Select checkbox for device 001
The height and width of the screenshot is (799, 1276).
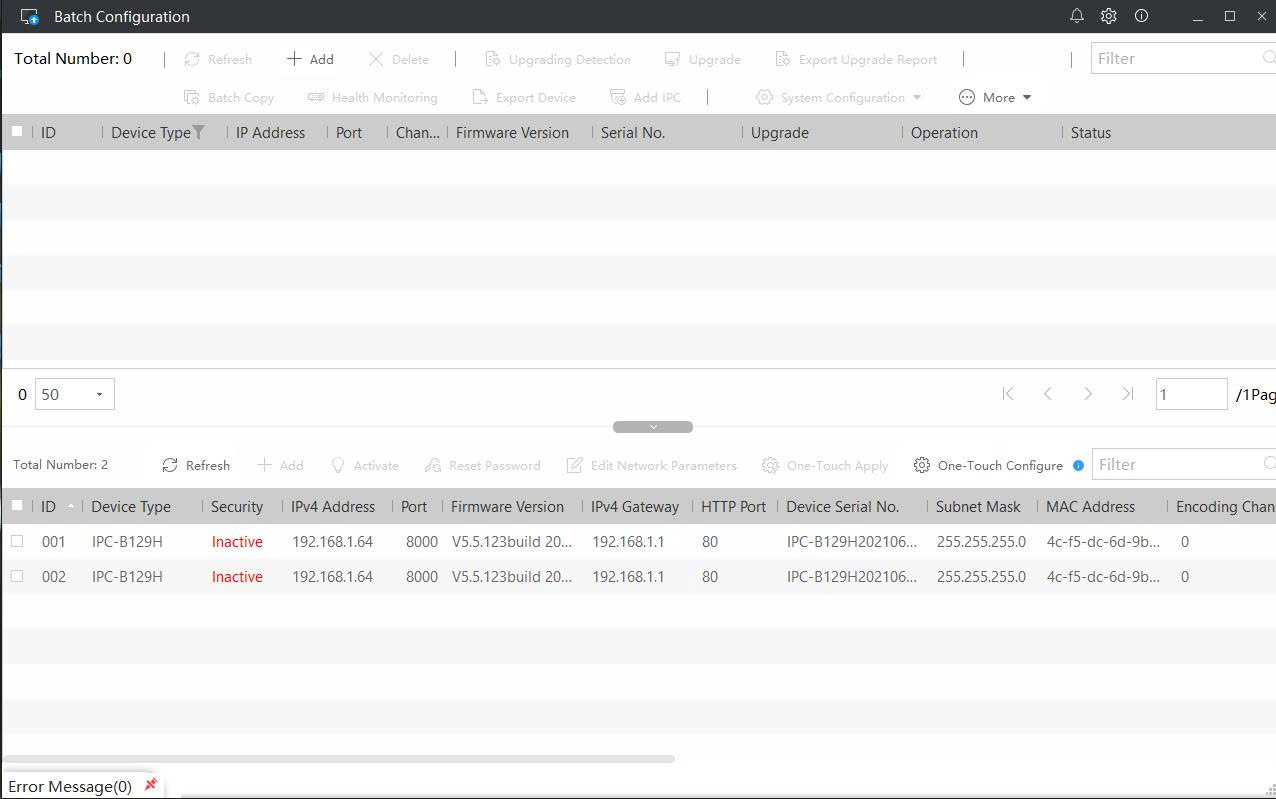(x=17, y=542)
